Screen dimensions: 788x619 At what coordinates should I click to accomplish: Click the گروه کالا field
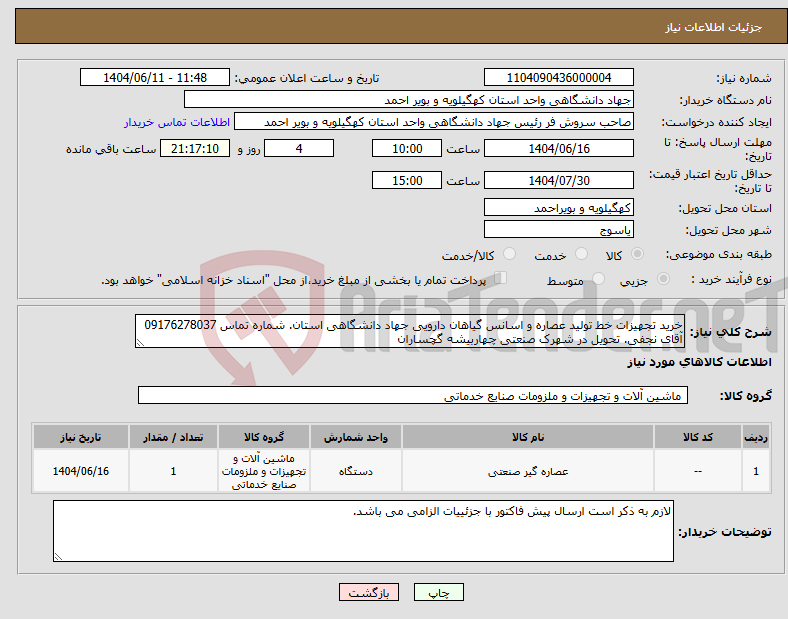413,395
